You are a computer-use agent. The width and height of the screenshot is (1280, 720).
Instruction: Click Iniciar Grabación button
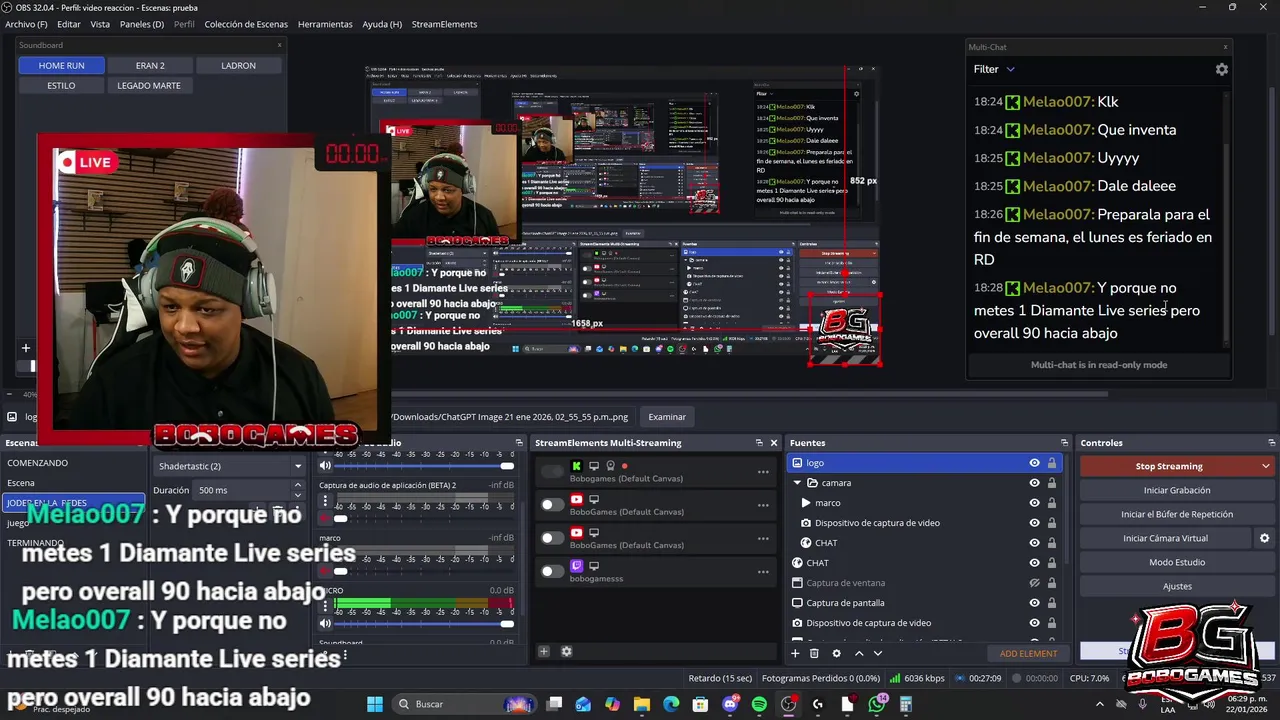1177,490
